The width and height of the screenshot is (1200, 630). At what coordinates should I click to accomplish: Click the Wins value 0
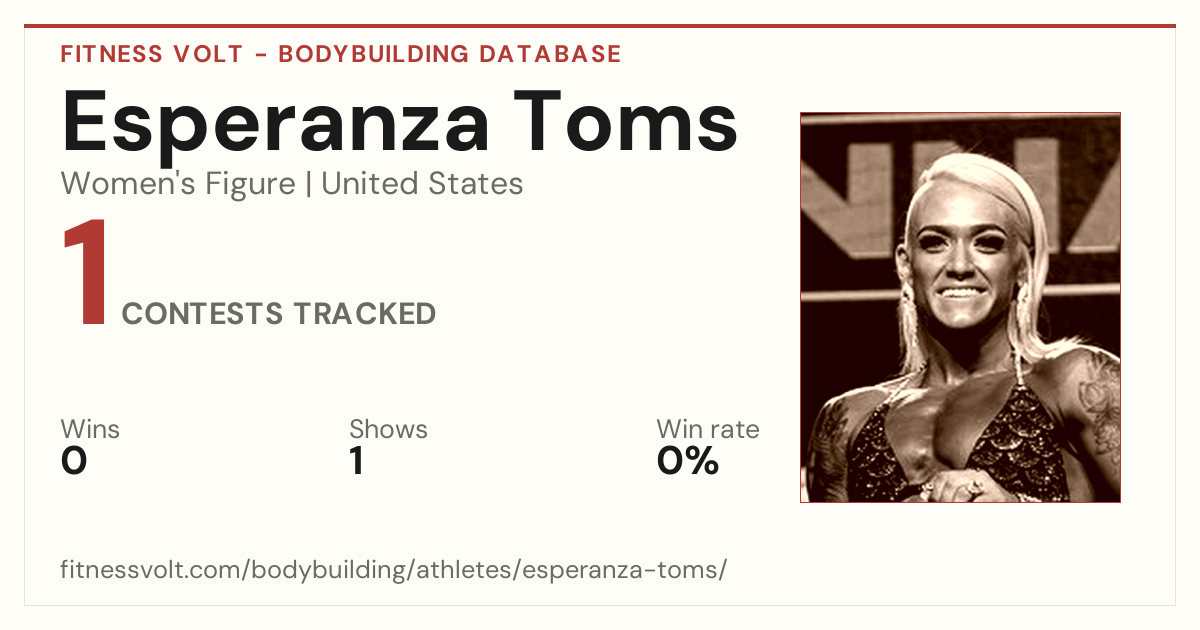tap(74, 461)
